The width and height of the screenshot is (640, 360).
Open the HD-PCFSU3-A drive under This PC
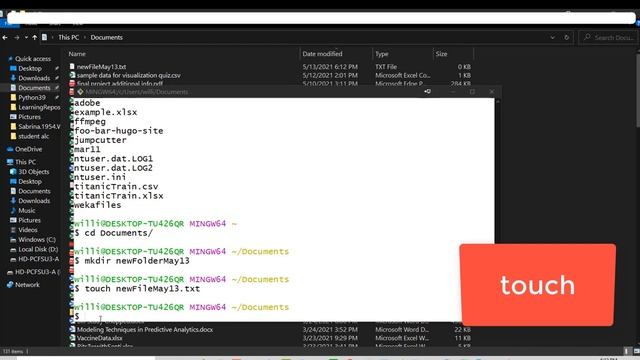[38, 259]
